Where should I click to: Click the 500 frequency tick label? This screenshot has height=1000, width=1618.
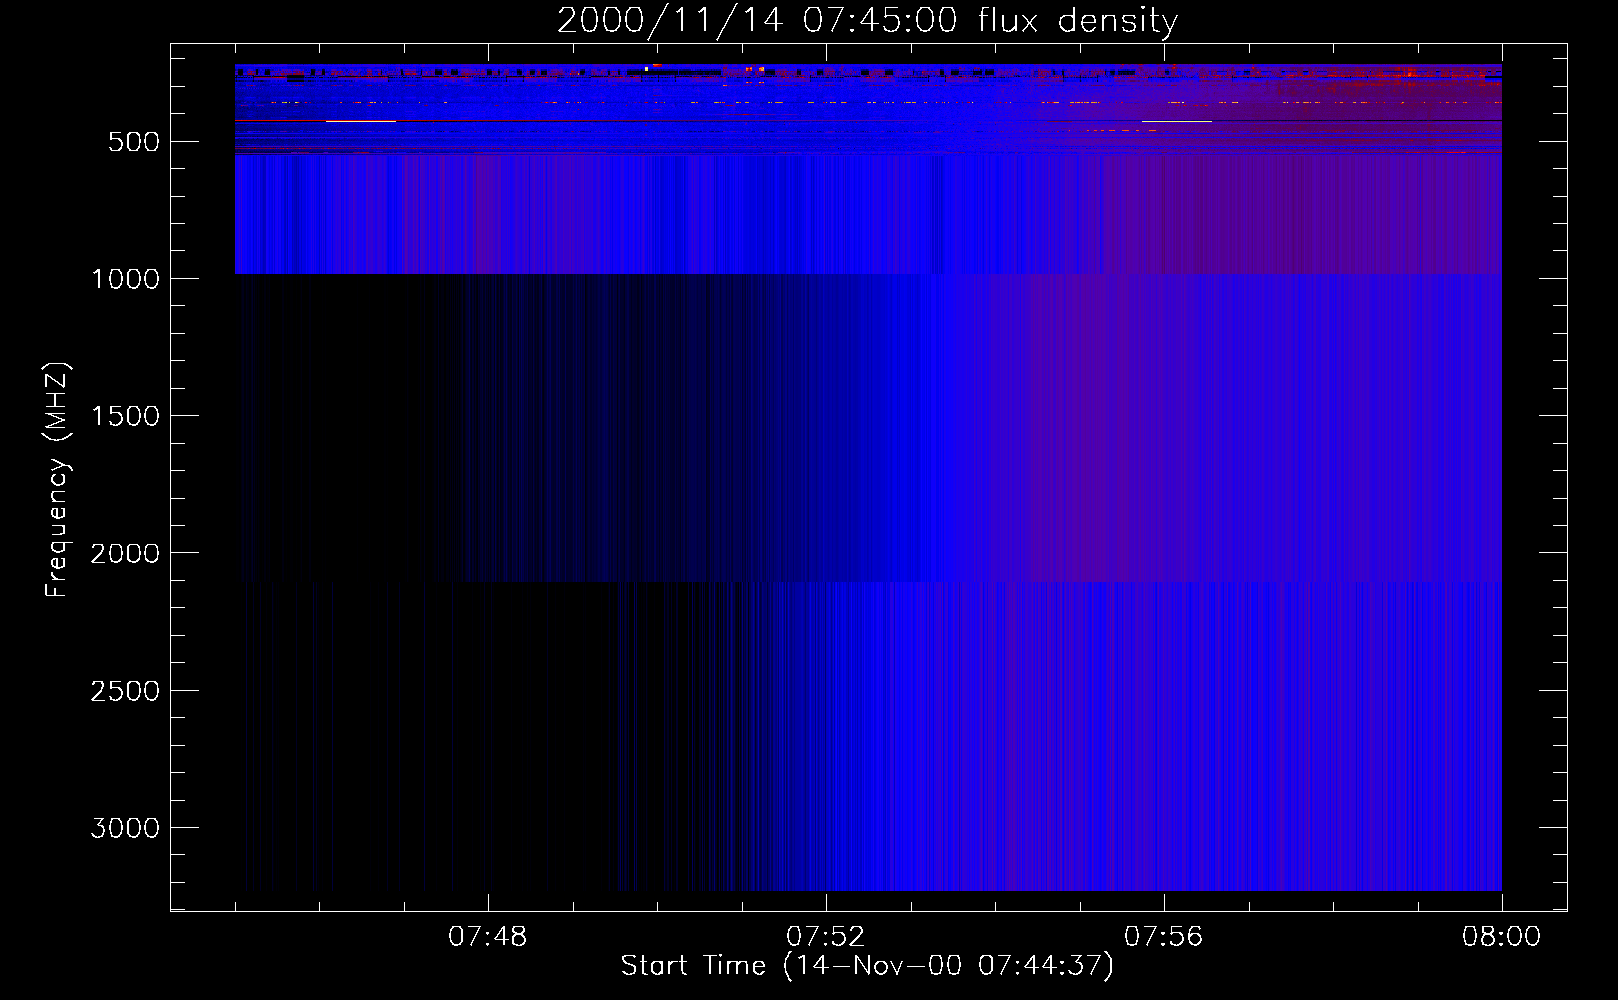(x=134, y=142)
